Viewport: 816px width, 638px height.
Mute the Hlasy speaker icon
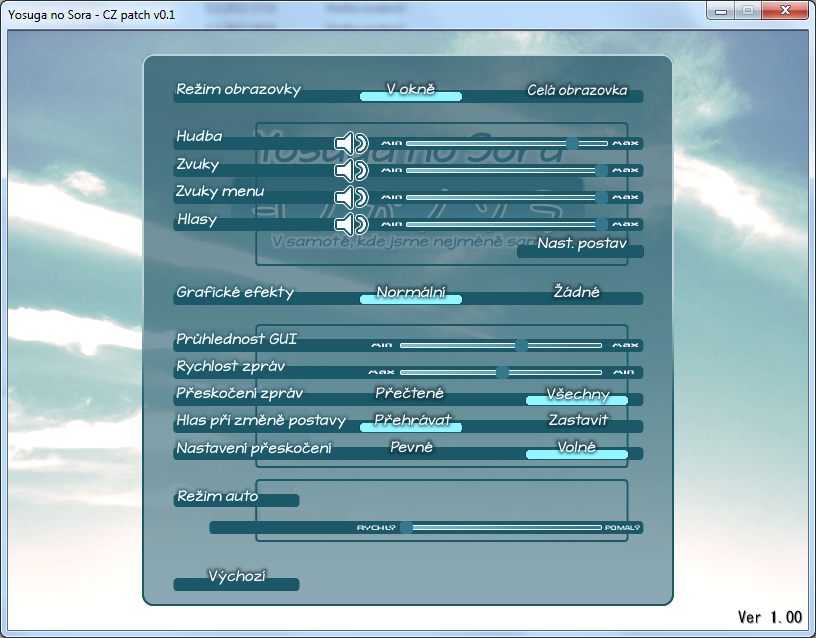(351, 224)
